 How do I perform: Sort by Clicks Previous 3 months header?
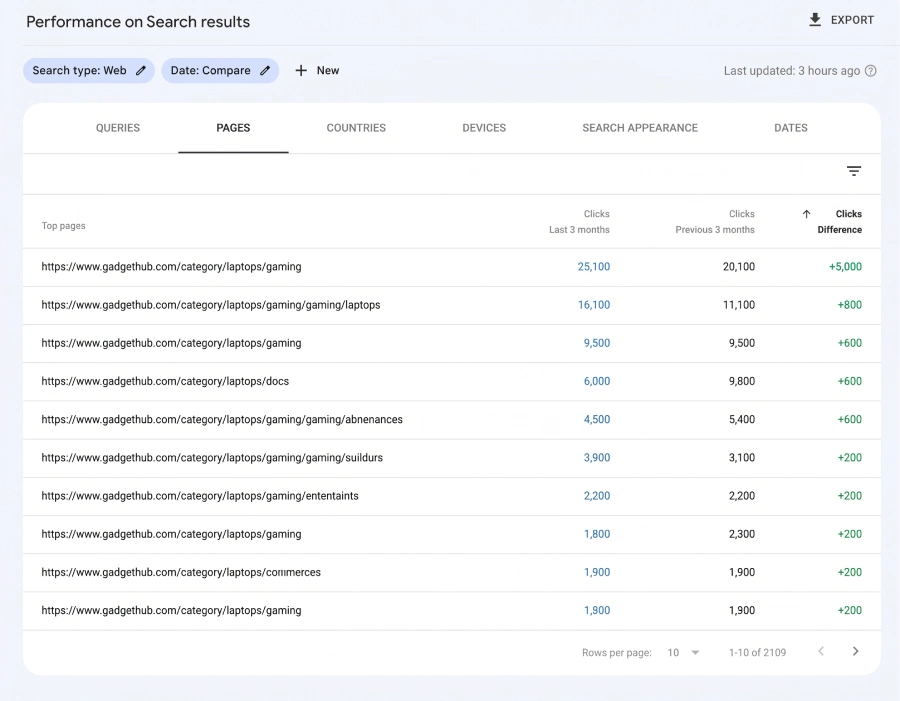715,222
